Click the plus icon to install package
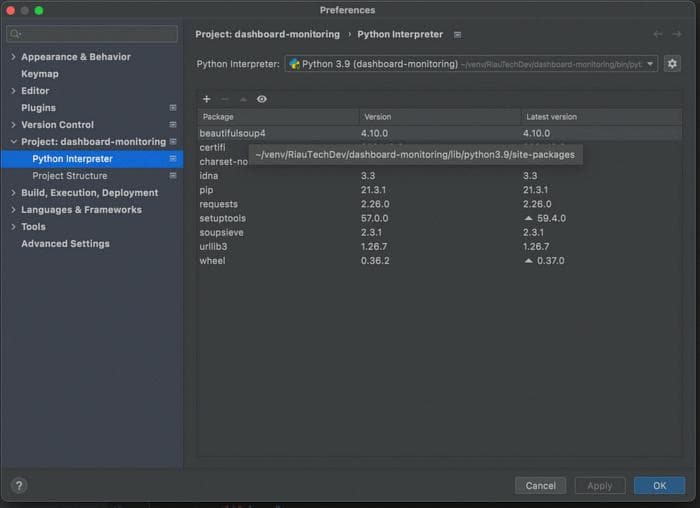The width and height of the screenshot is (700, 508). click(x=207, y=99)
